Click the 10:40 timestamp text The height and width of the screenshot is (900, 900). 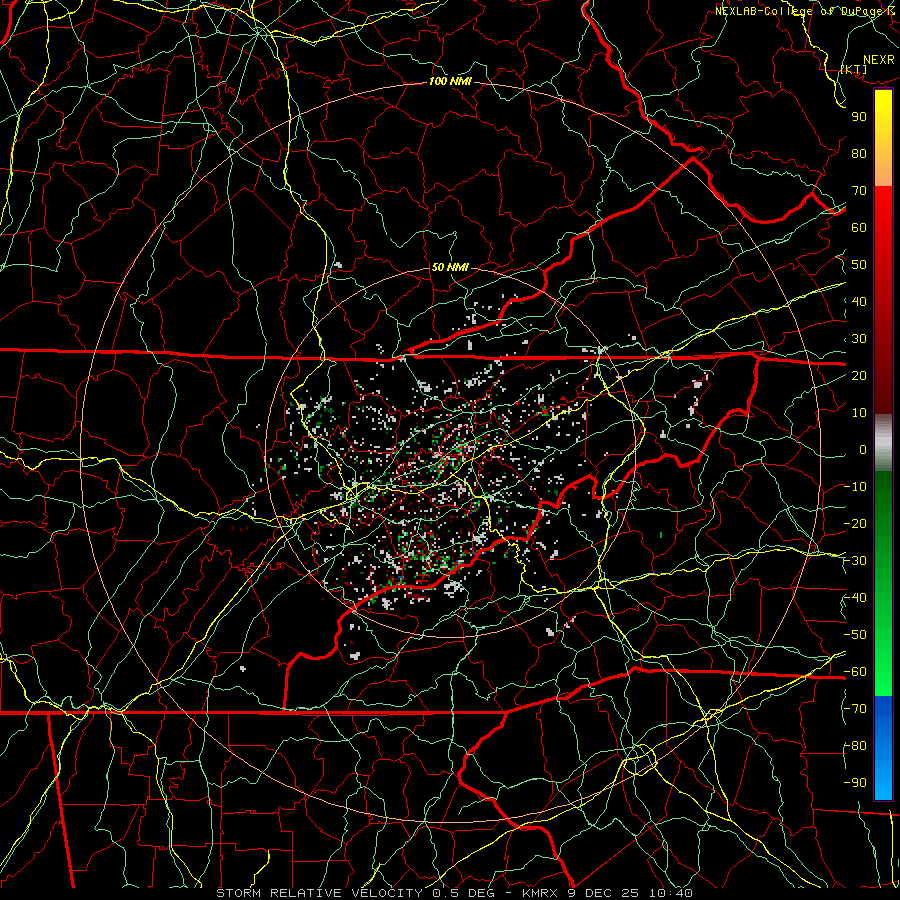(670, 893)
